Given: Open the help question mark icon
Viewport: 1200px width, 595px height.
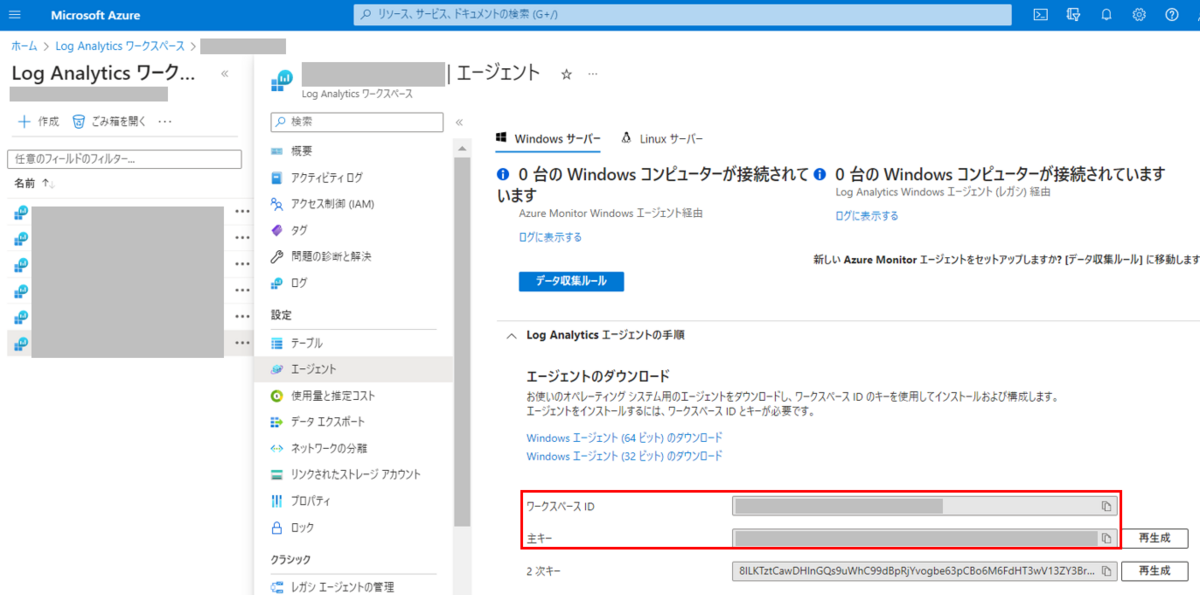Looking at the screenshot, I should point(1171,15).
